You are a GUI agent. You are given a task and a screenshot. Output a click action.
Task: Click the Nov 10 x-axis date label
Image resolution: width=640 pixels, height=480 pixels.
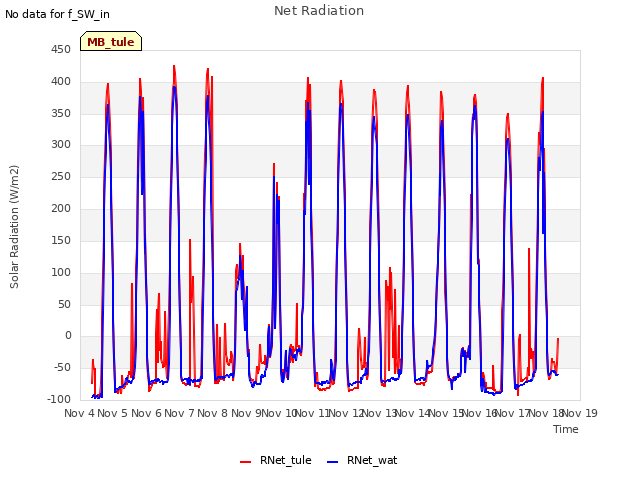click(x=279, y=413)
